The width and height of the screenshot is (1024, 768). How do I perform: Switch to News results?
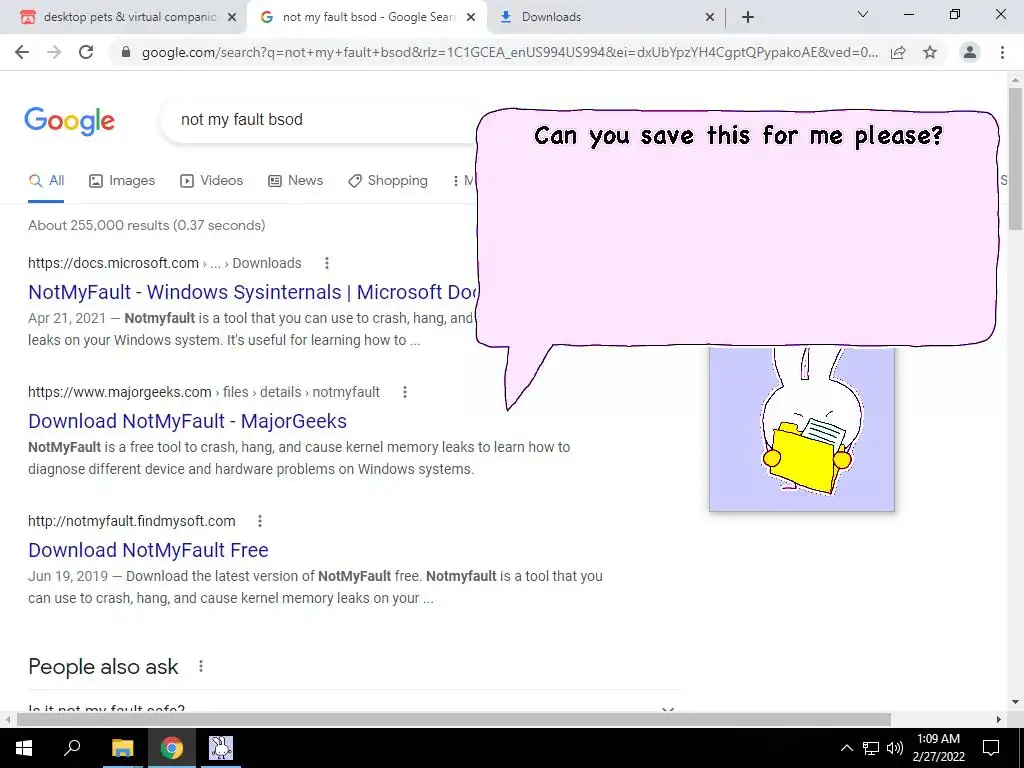pos(296,181)
